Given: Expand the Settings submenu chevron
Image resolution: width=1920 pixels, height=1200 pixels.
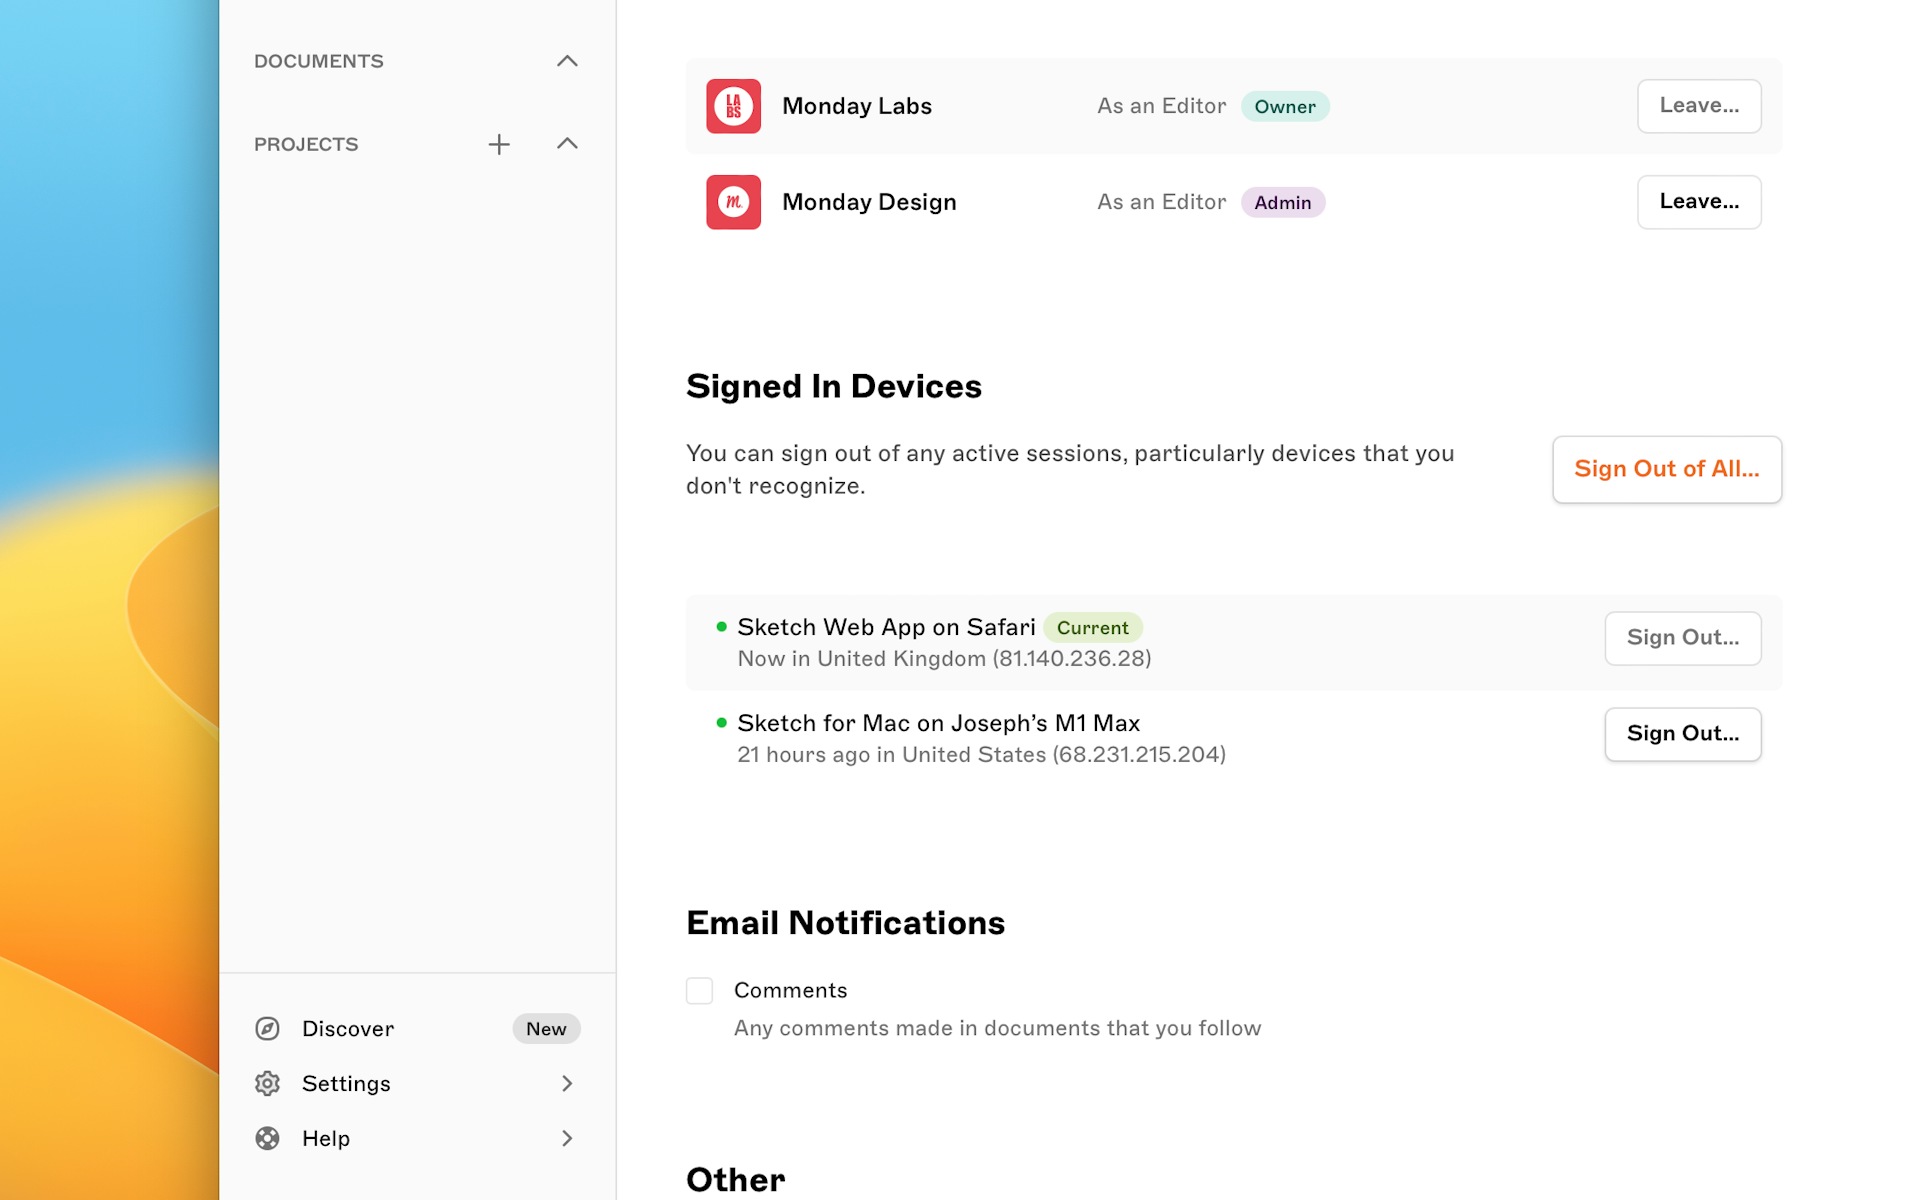Looking at the screenshot, I should click(567, 1083).
